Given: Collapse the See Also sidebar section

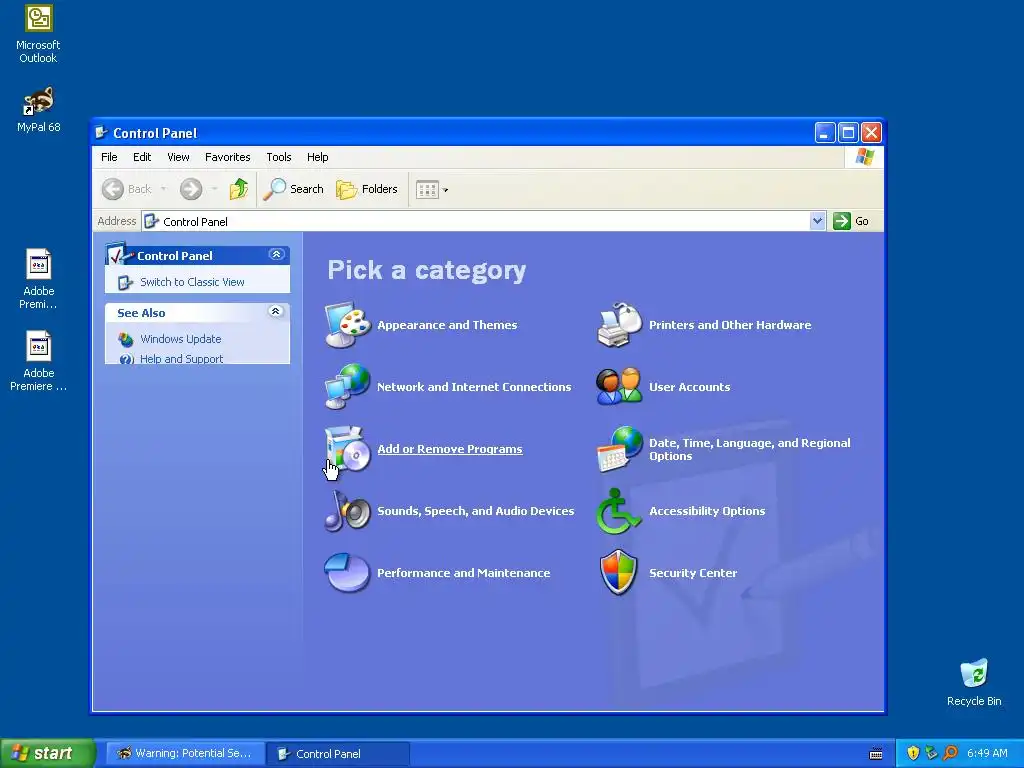Looking at the screenshot, I should [x=276, y=312].
